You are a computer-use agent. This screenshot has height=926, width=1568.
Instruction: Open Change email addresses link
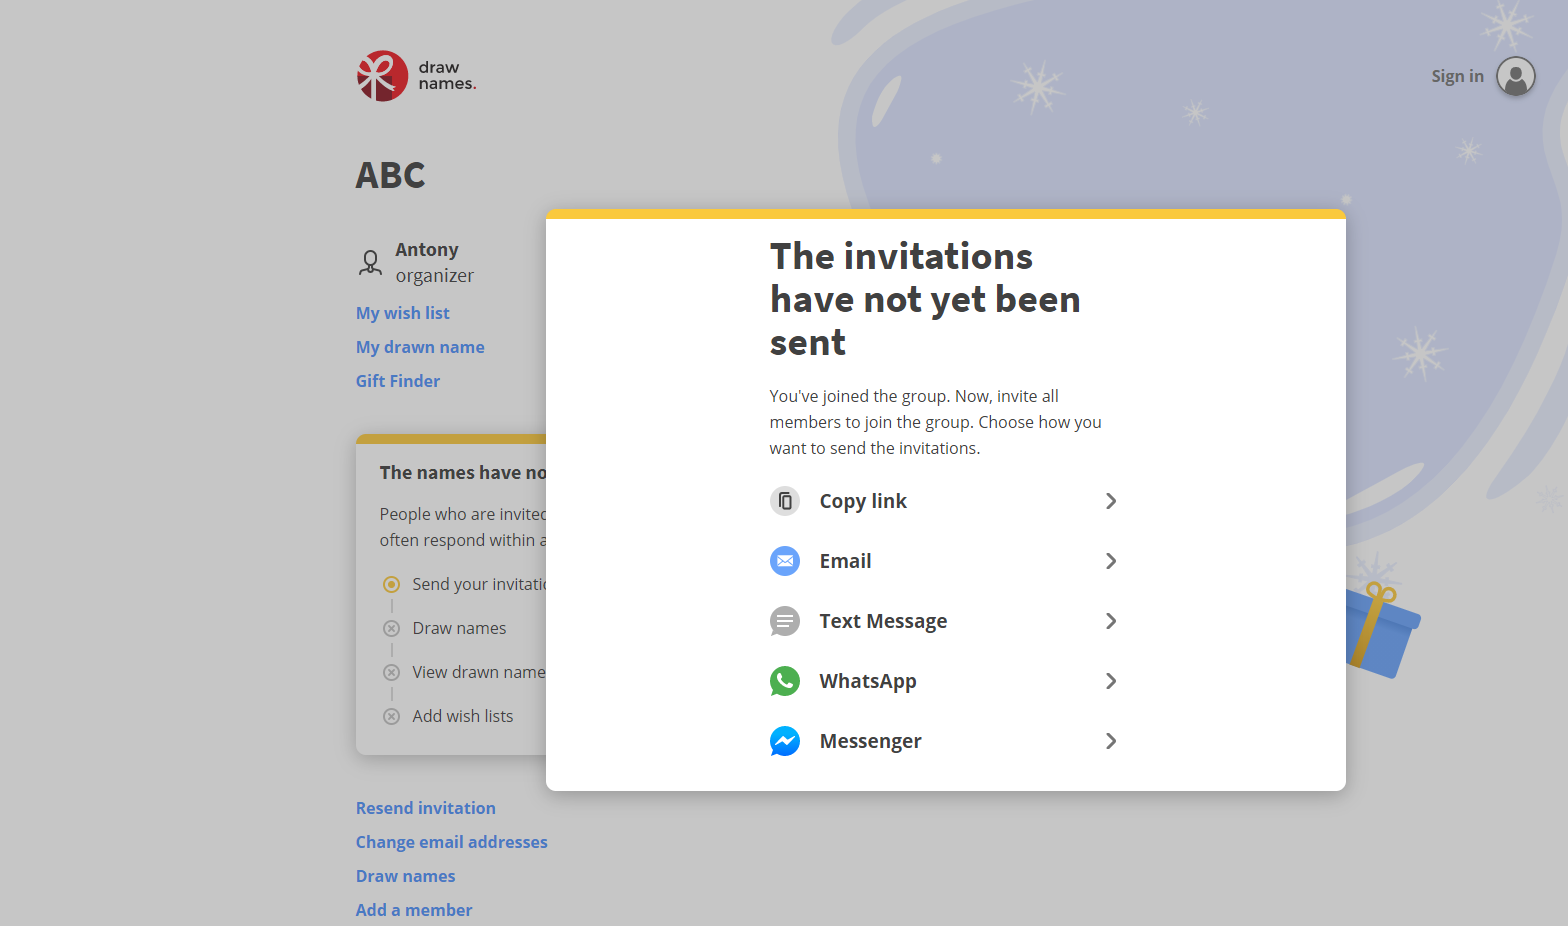point(452,842)
